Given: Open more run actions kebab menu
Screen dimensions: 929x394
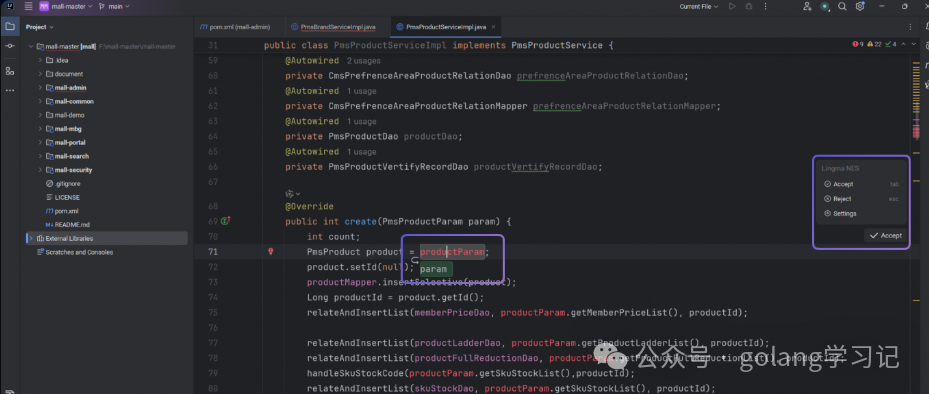Looking at the screenshot, I should (764, 7).
